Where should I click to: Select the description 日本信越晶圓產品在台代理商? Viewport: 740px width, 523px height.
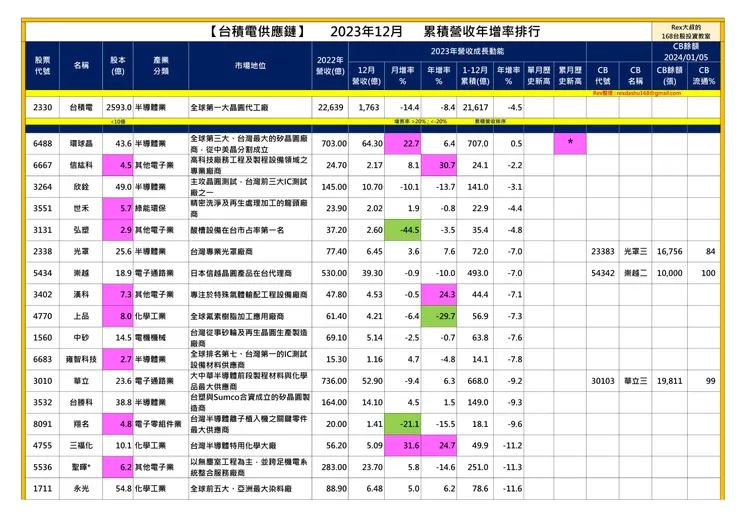point(241,273)
